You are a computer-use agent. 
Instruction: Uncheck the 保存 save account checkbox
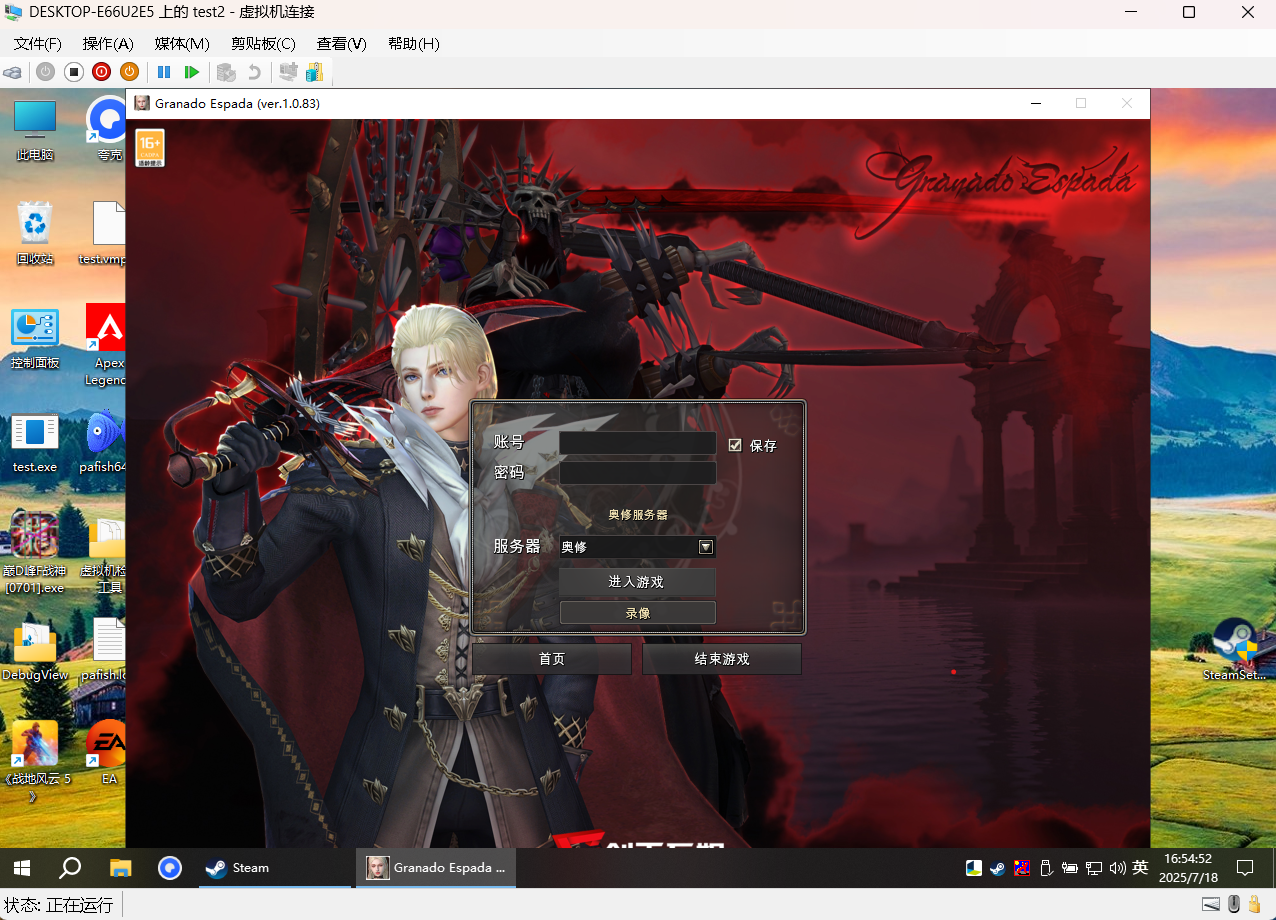coord(736,445)
